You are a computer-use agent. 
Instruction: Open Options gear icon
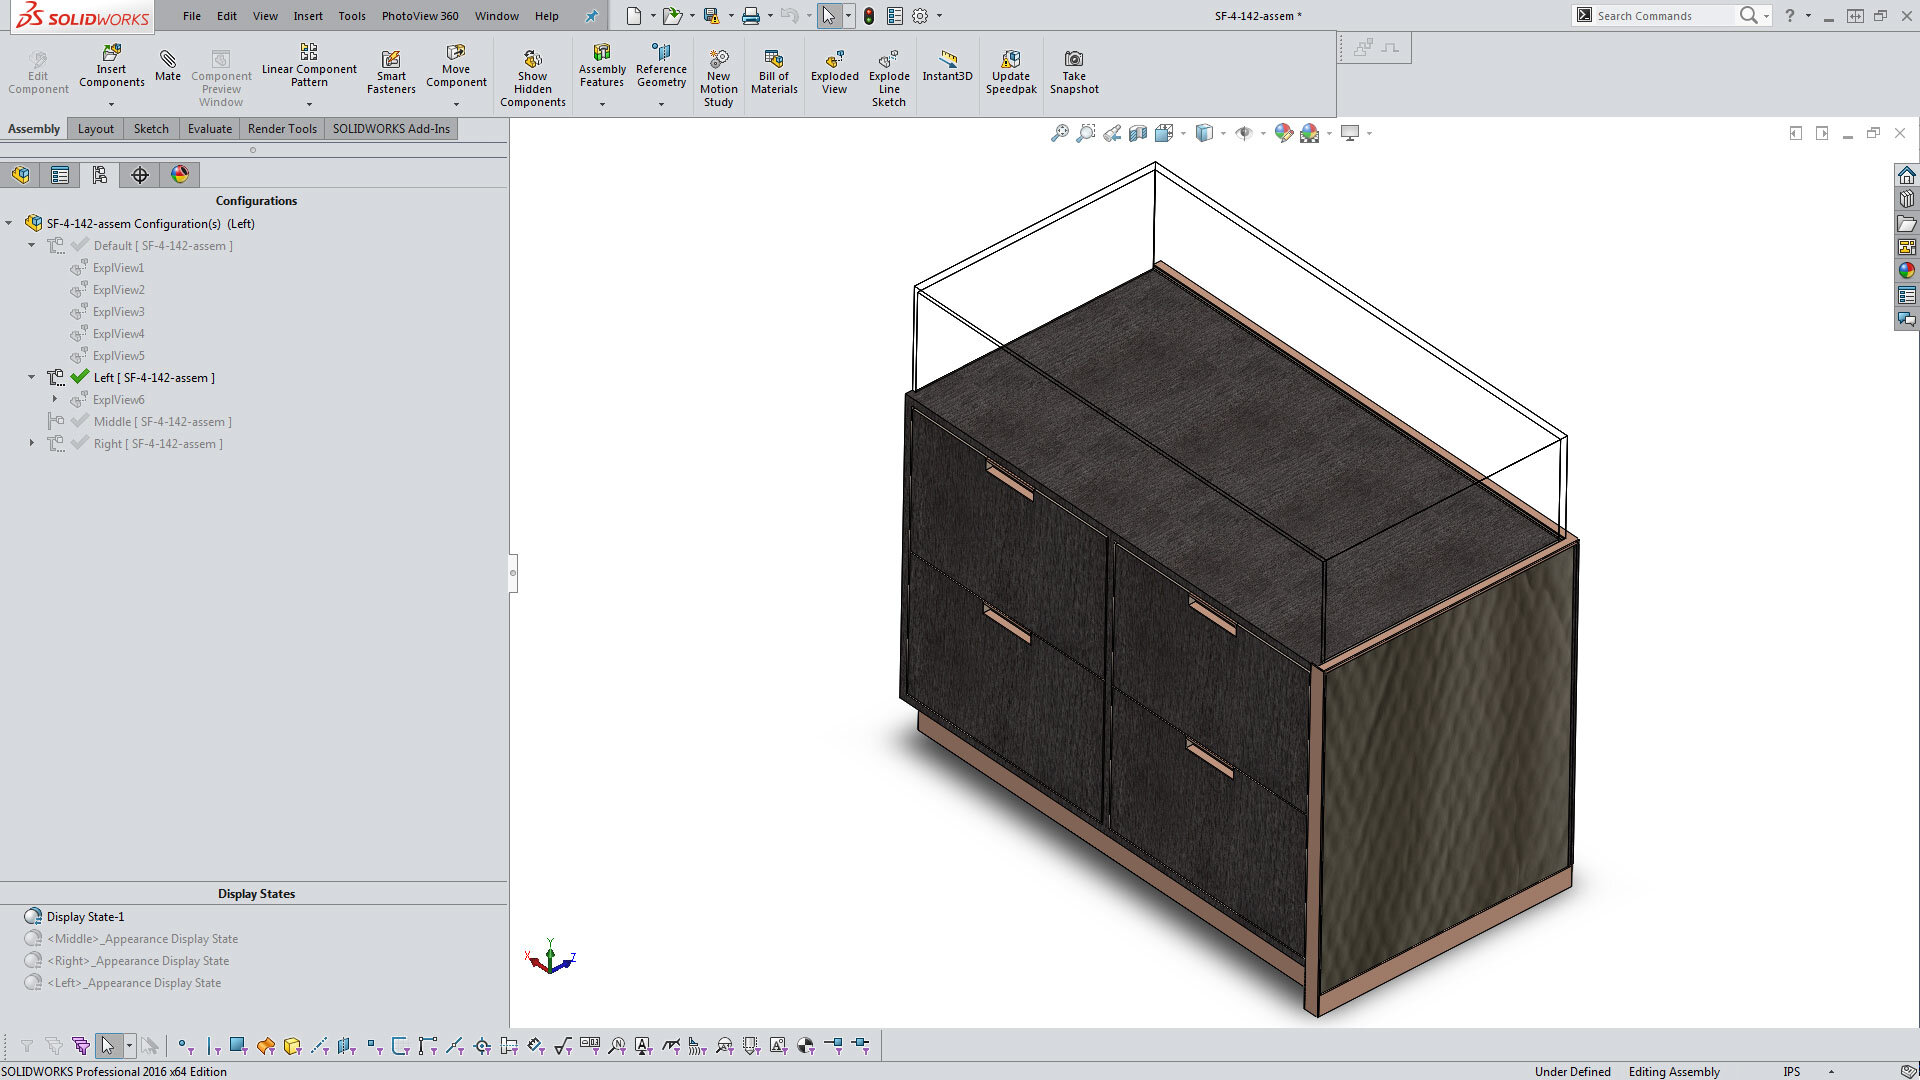(x=920, y=16)
